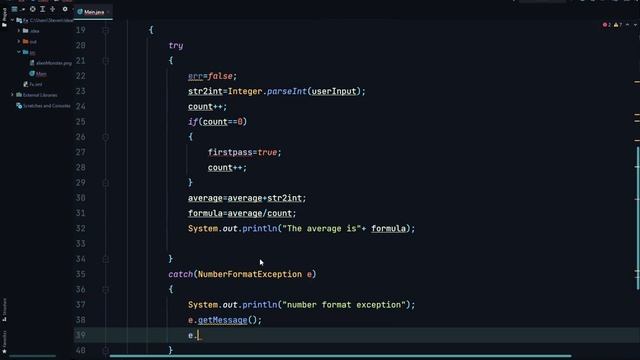
Task: Click the Main class file icon in tree
Action: coord(32,73)
